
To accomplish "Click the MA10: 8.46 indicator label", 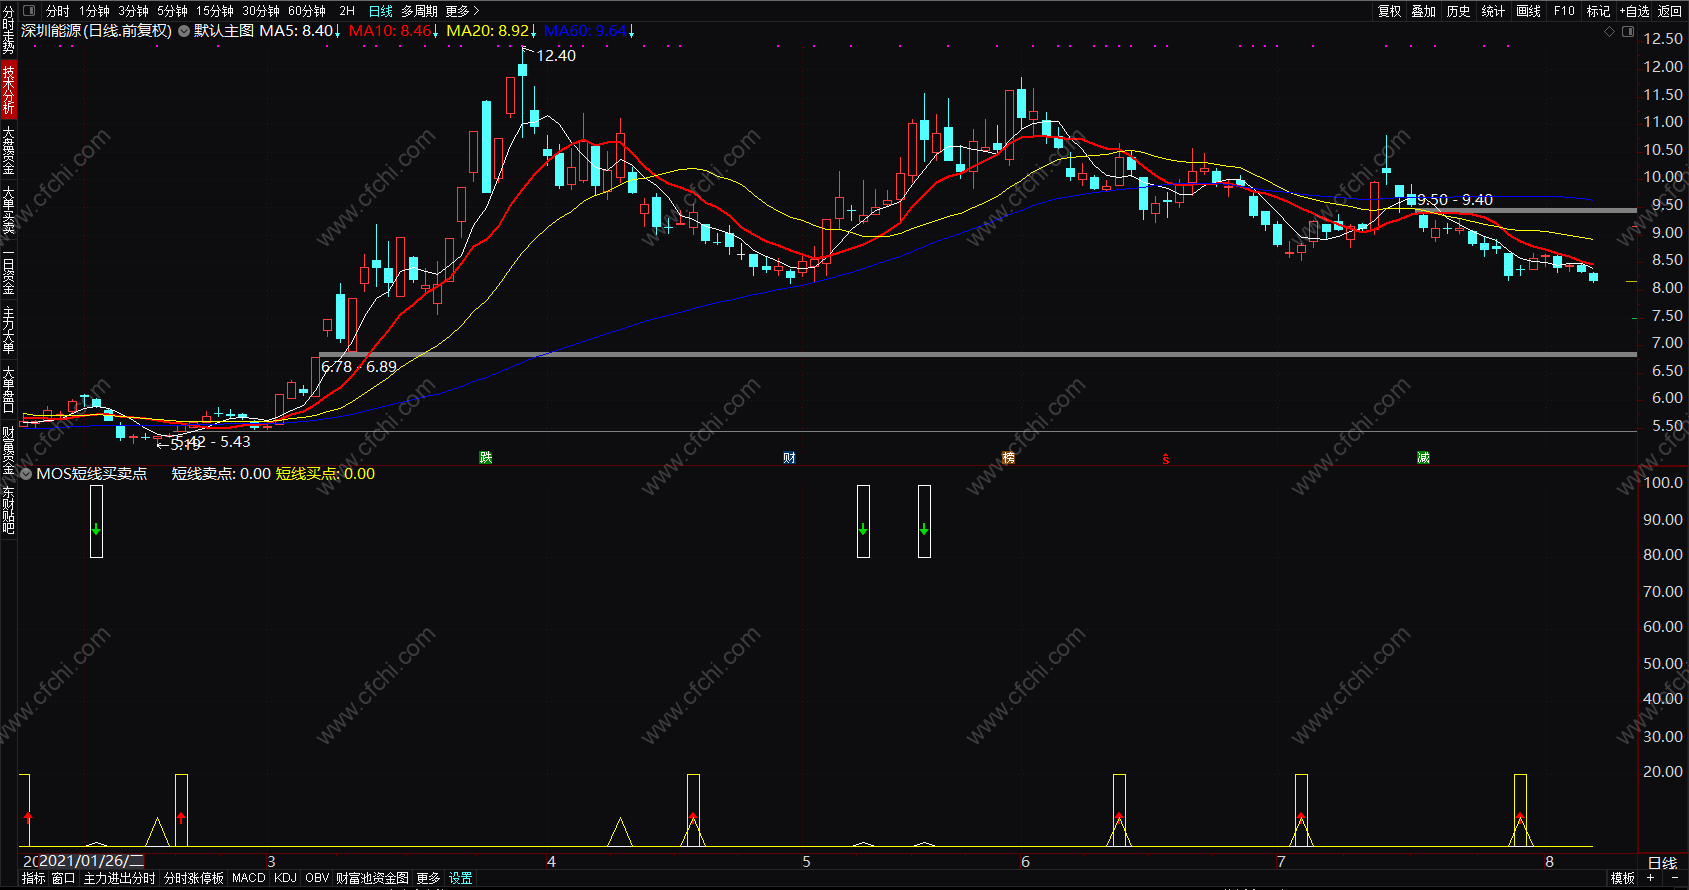I will (x=394, y=31).
